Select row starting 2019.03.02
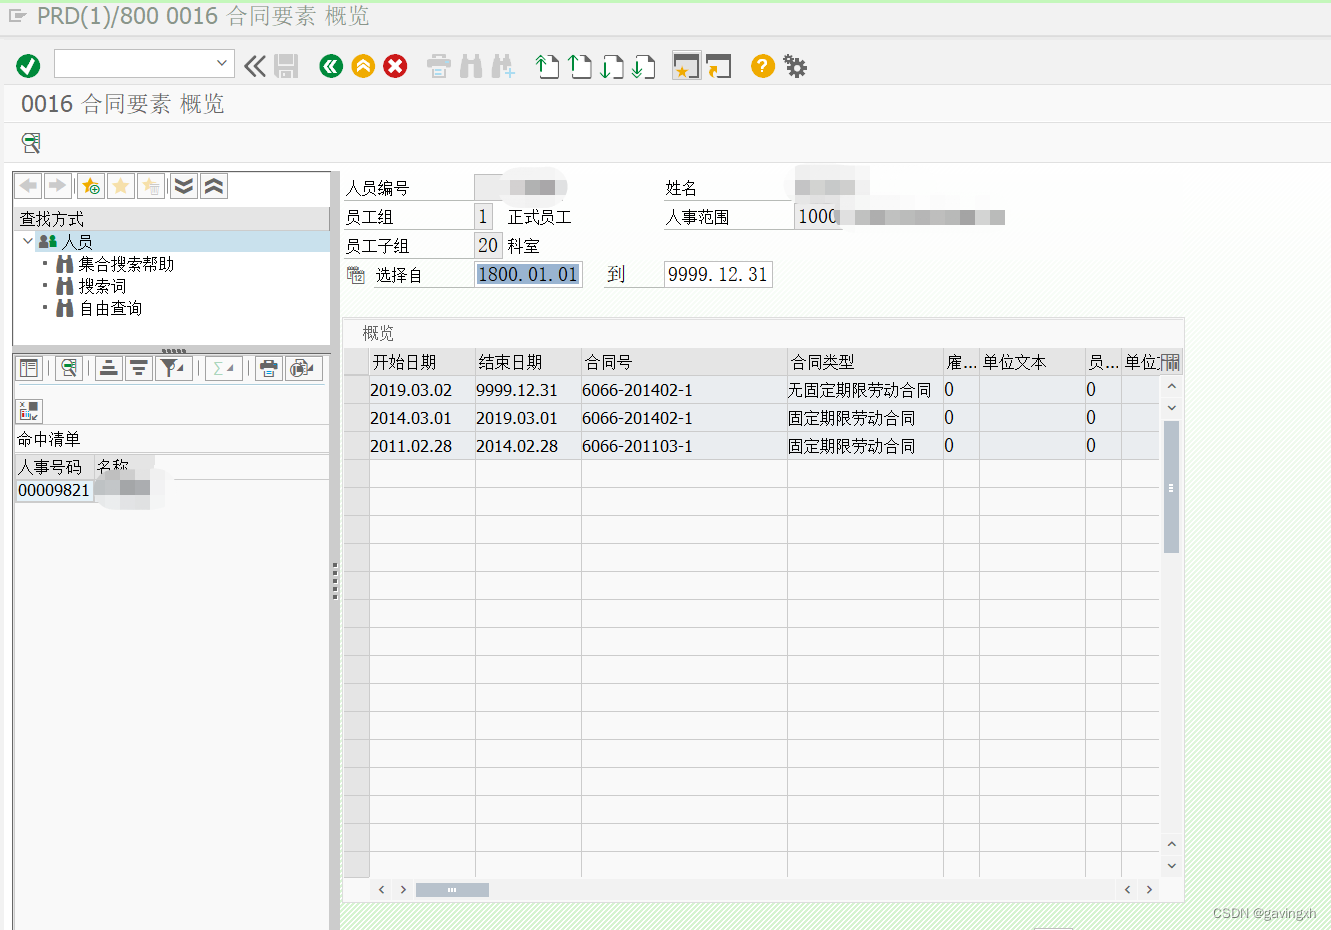 tap(357, 390)
